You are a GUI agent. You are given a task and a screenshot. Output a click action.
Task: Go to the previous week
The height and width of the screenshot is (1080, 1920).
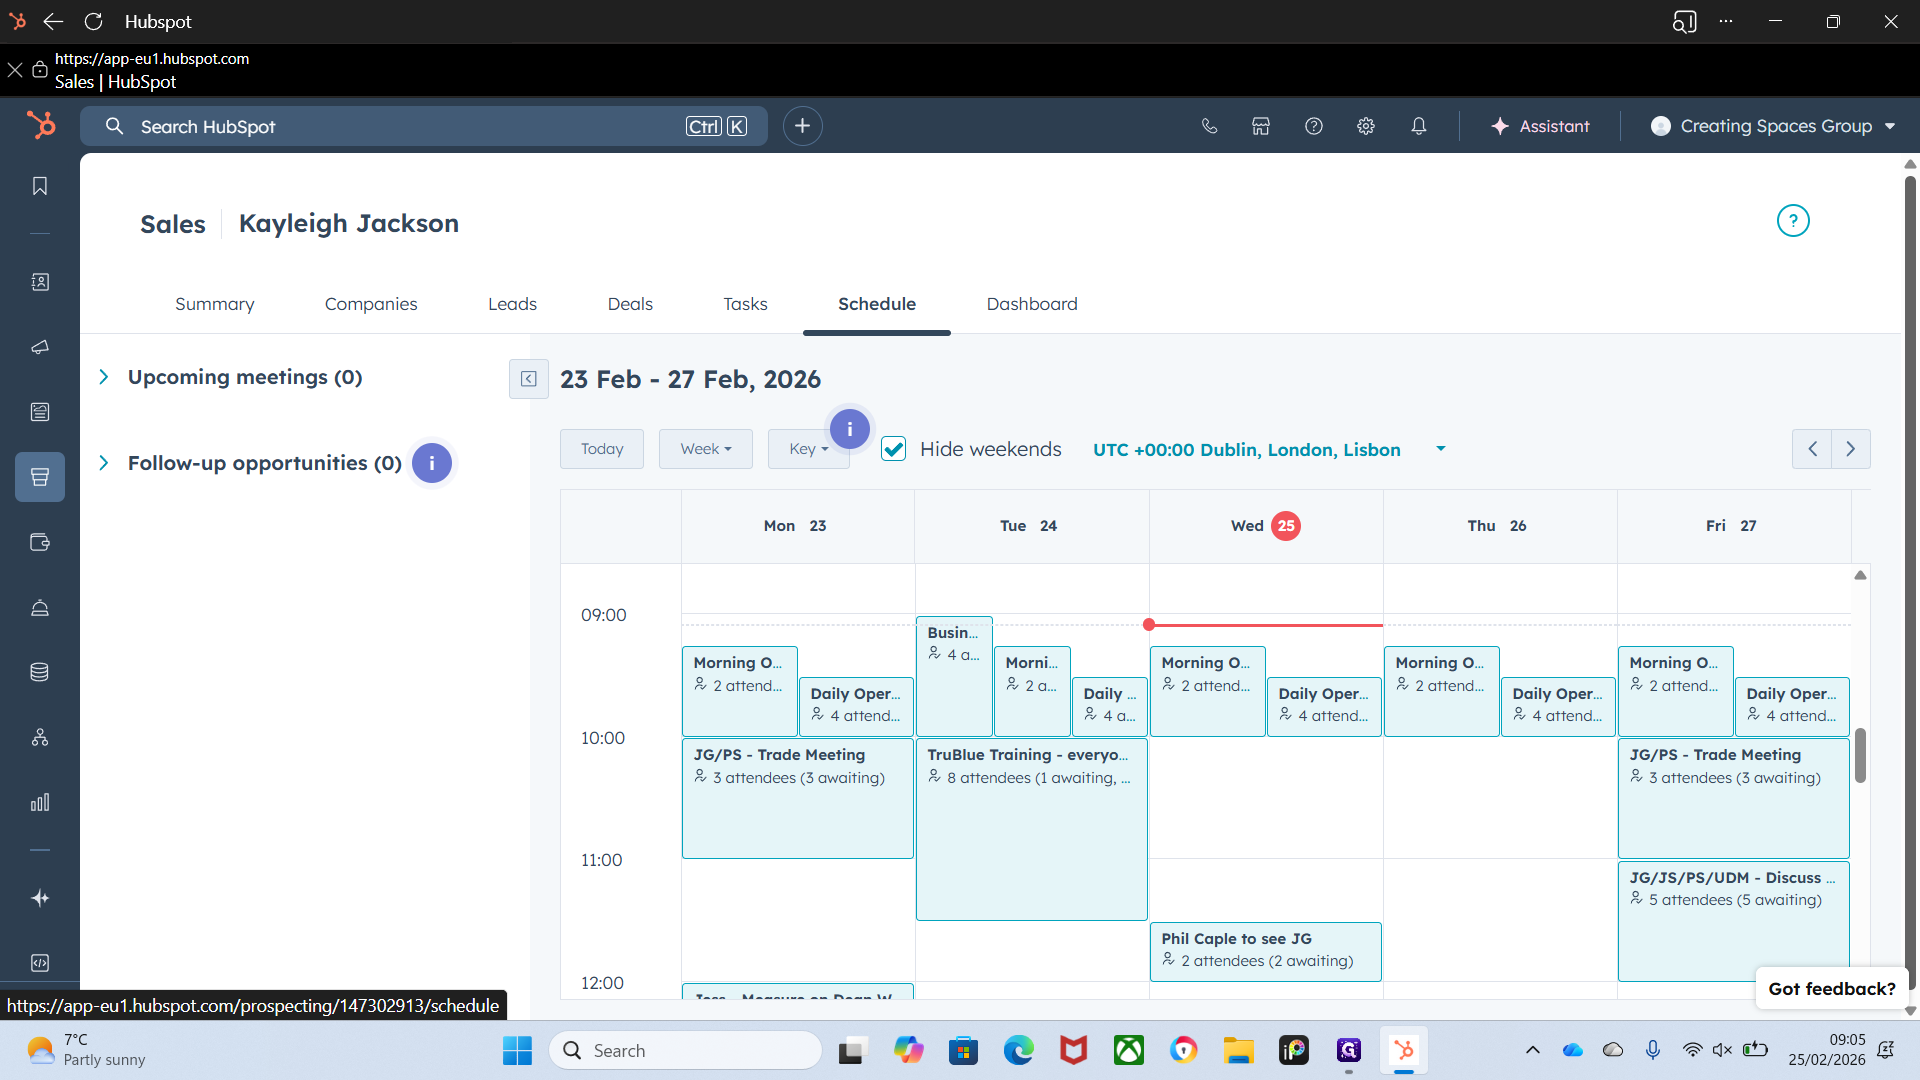pyautogui.click(x=1812, y=449)
